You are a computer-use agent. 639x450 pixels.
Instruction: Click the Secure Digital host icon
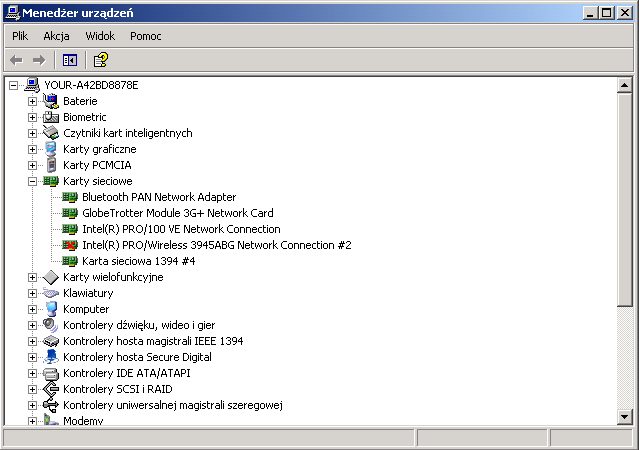(51, 357)
